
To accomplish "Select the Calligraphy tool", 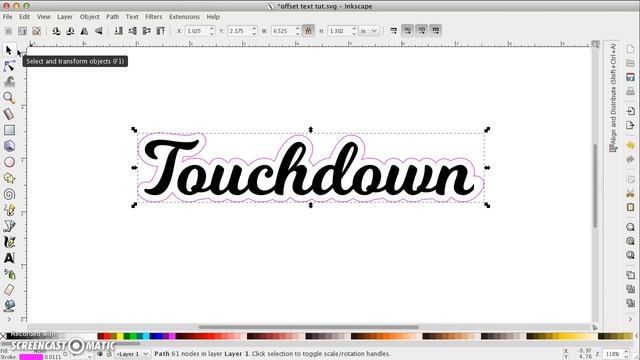I will click(x=9, y=242).
